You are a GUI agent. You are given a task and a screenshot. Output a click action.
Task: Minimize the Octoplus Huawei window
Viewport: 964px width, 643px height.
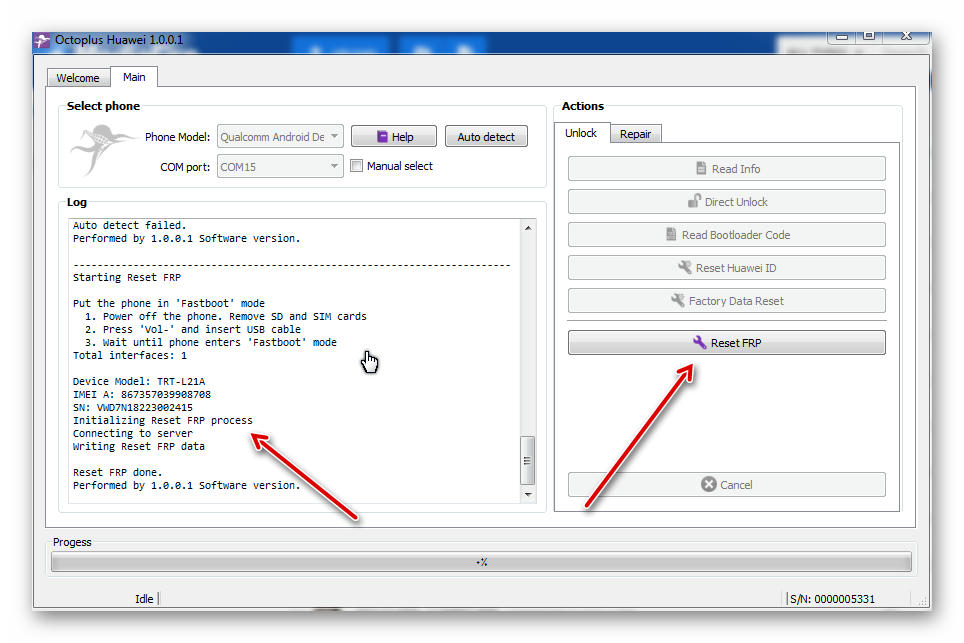click(x=842, y=36)
